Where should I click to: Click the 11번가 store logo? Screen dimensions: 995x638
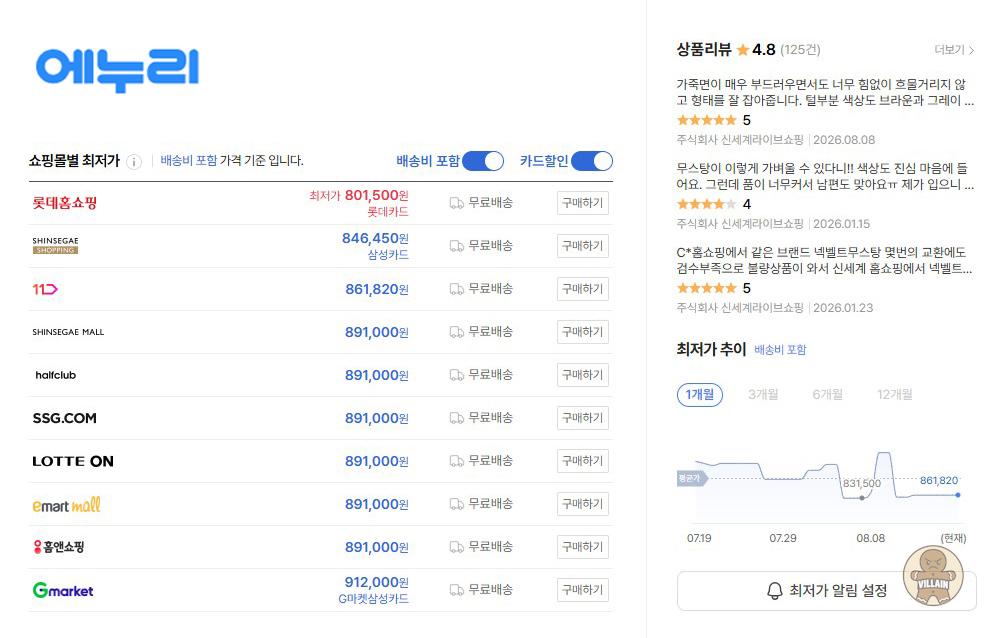45,289
